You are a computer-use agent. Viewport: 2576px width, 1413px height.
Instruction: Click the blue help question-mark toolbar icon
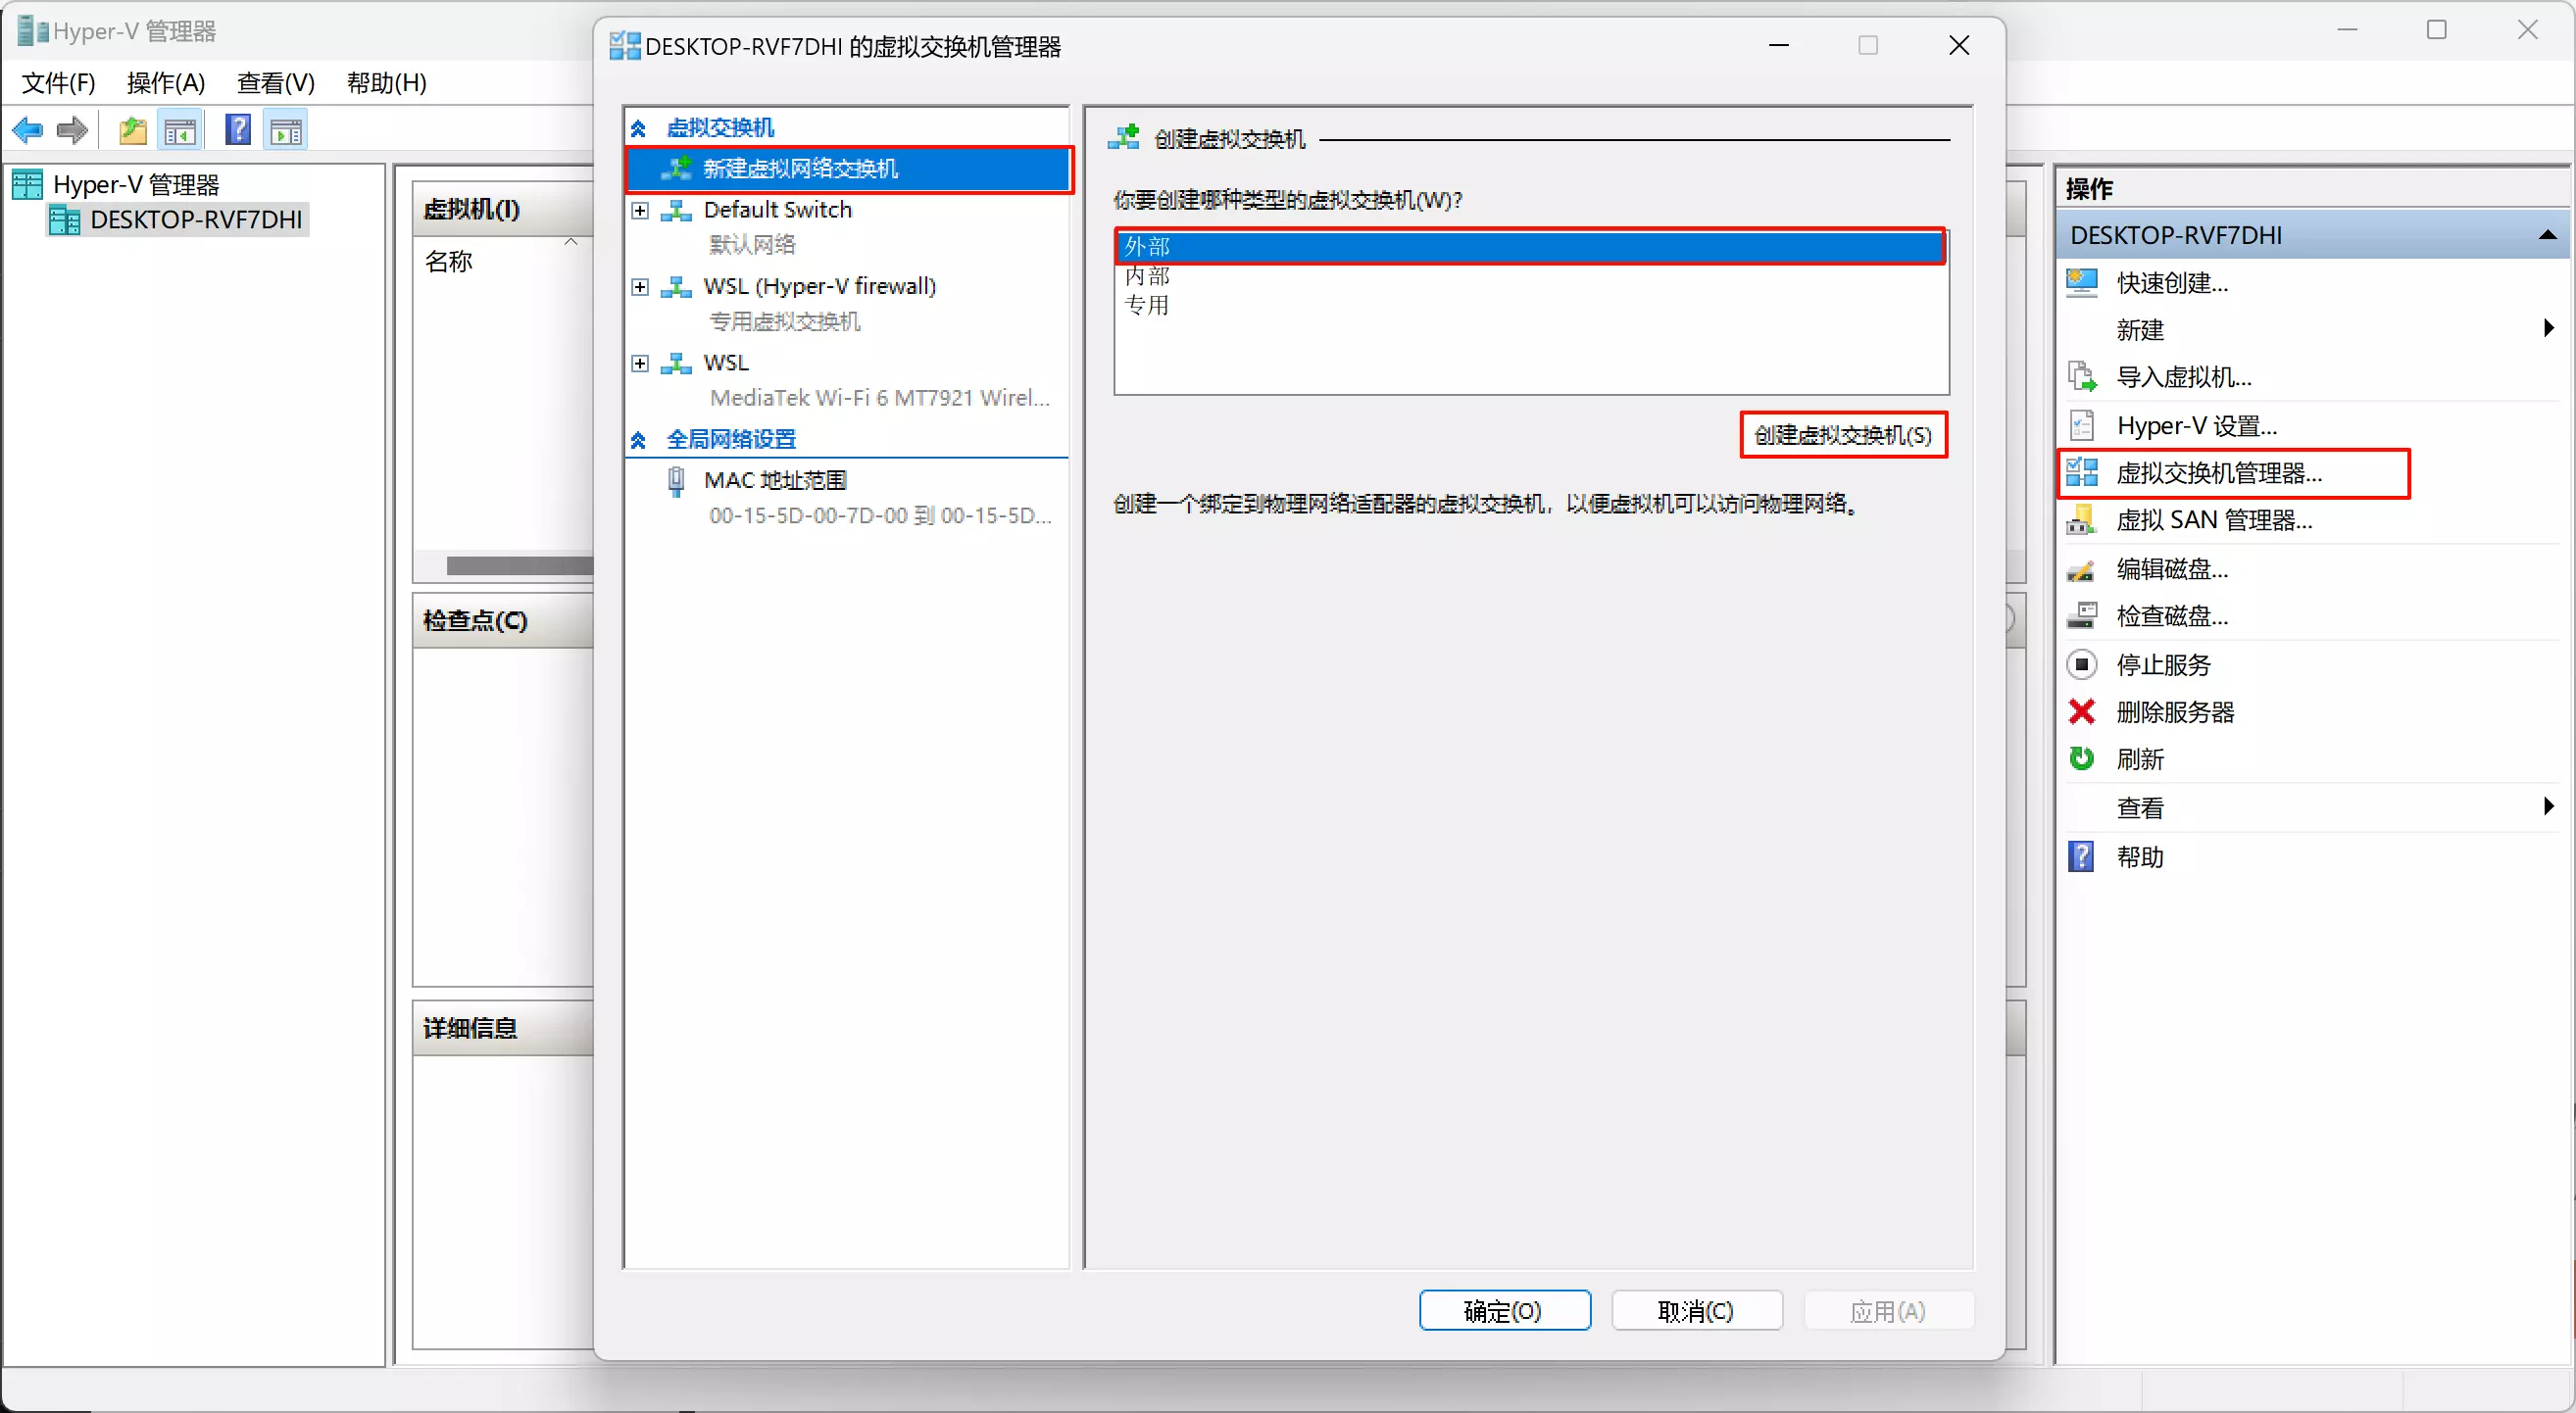click(x=237, y=130)
